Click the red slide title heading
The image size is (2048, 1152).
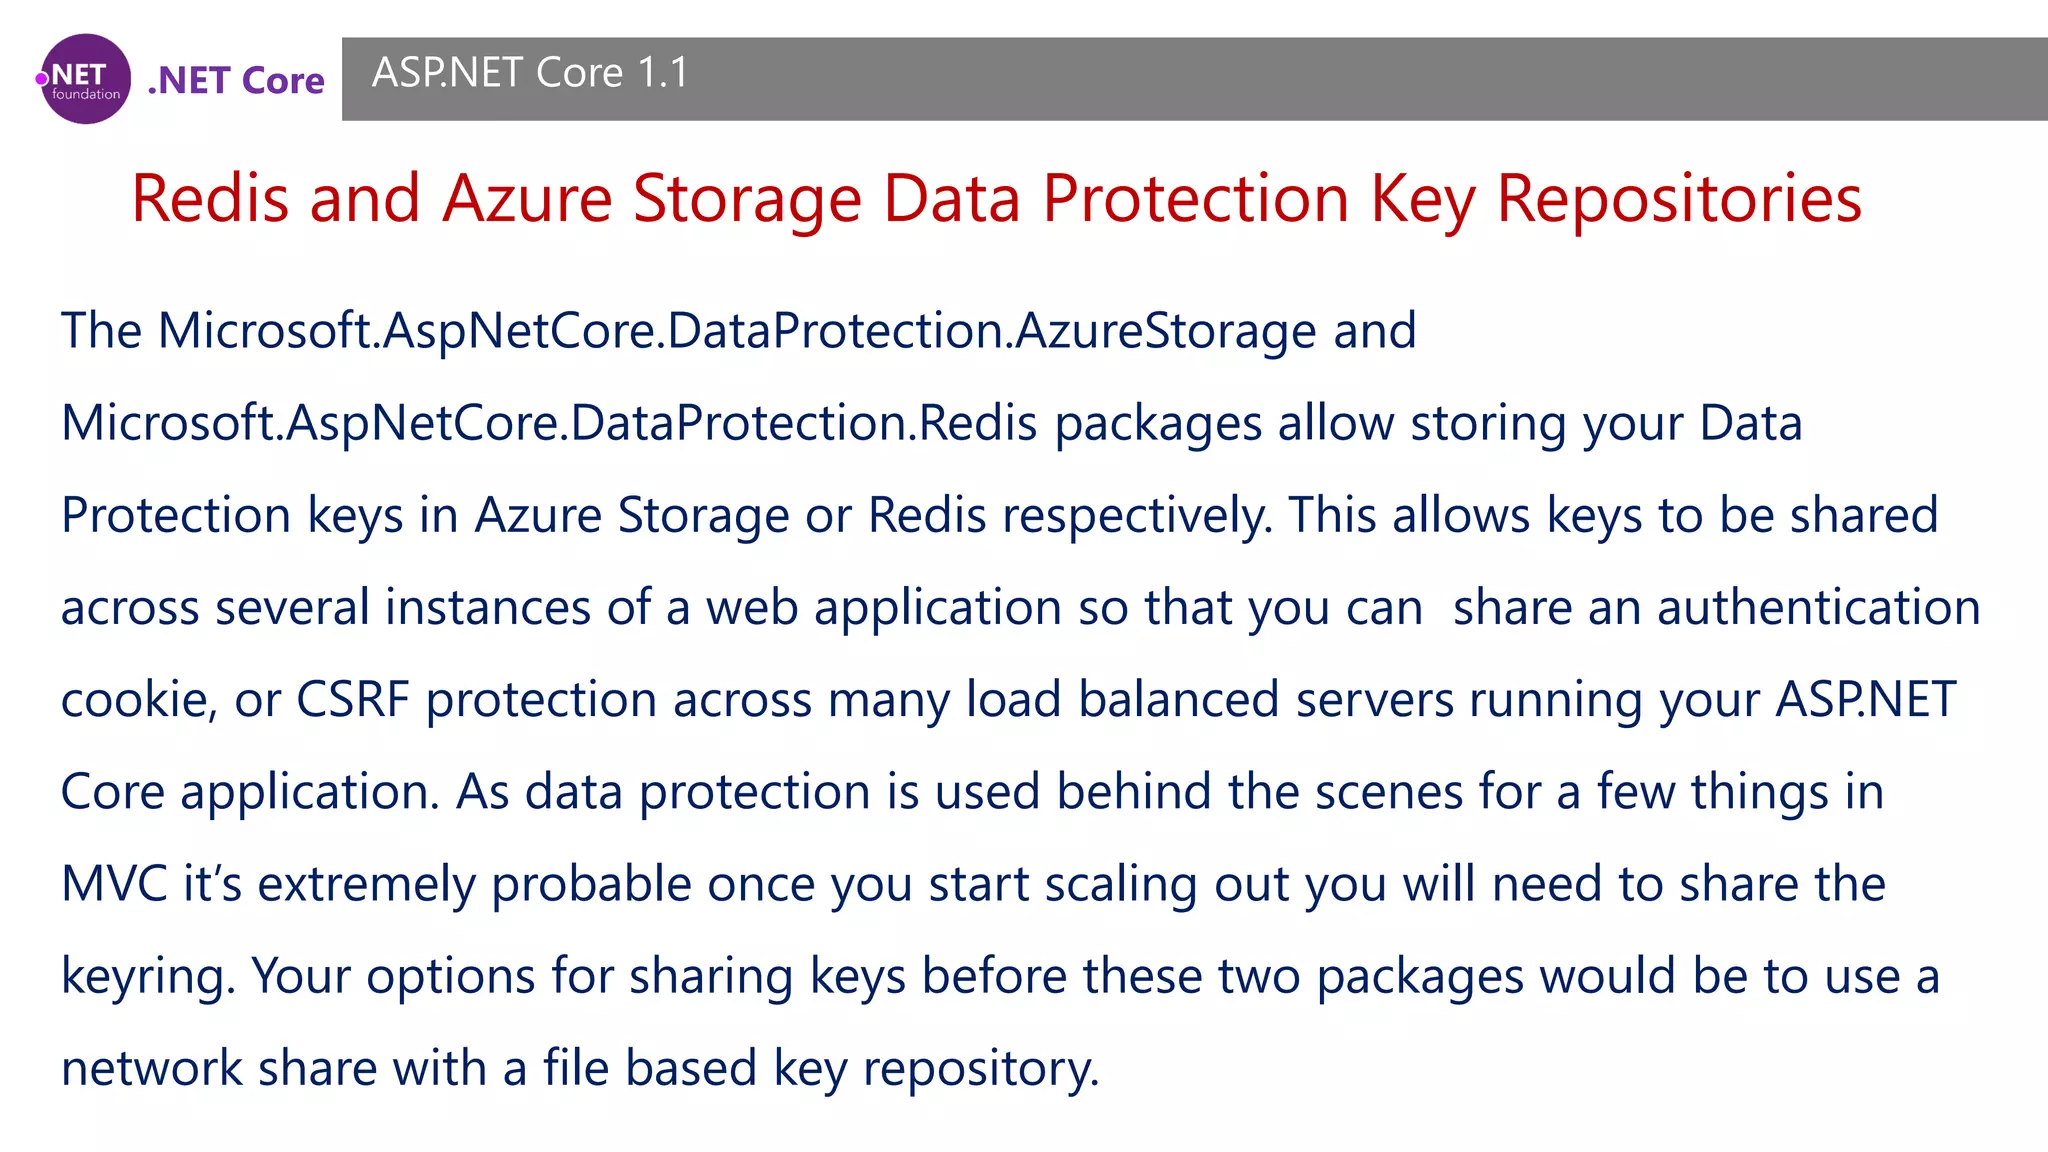click(996, 198)
